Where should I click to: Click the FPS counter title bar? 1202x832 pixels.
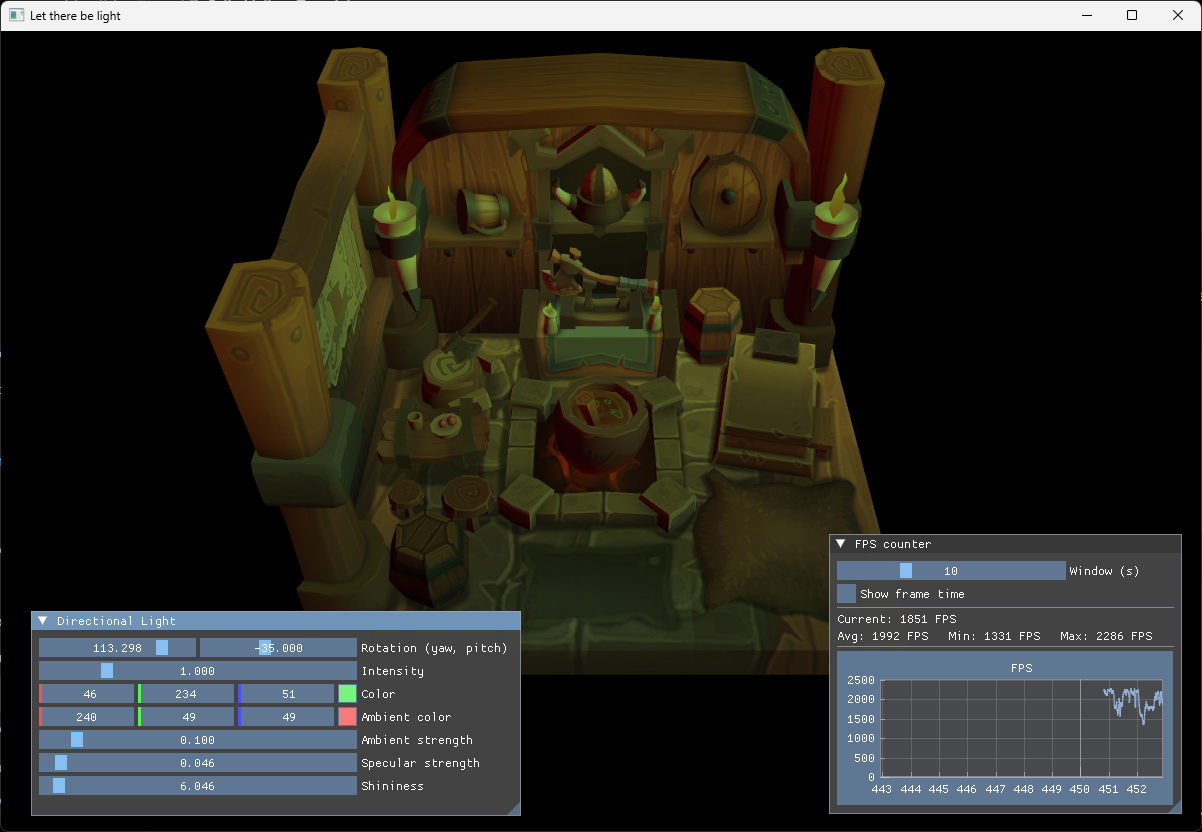(x=1005, y=544)
